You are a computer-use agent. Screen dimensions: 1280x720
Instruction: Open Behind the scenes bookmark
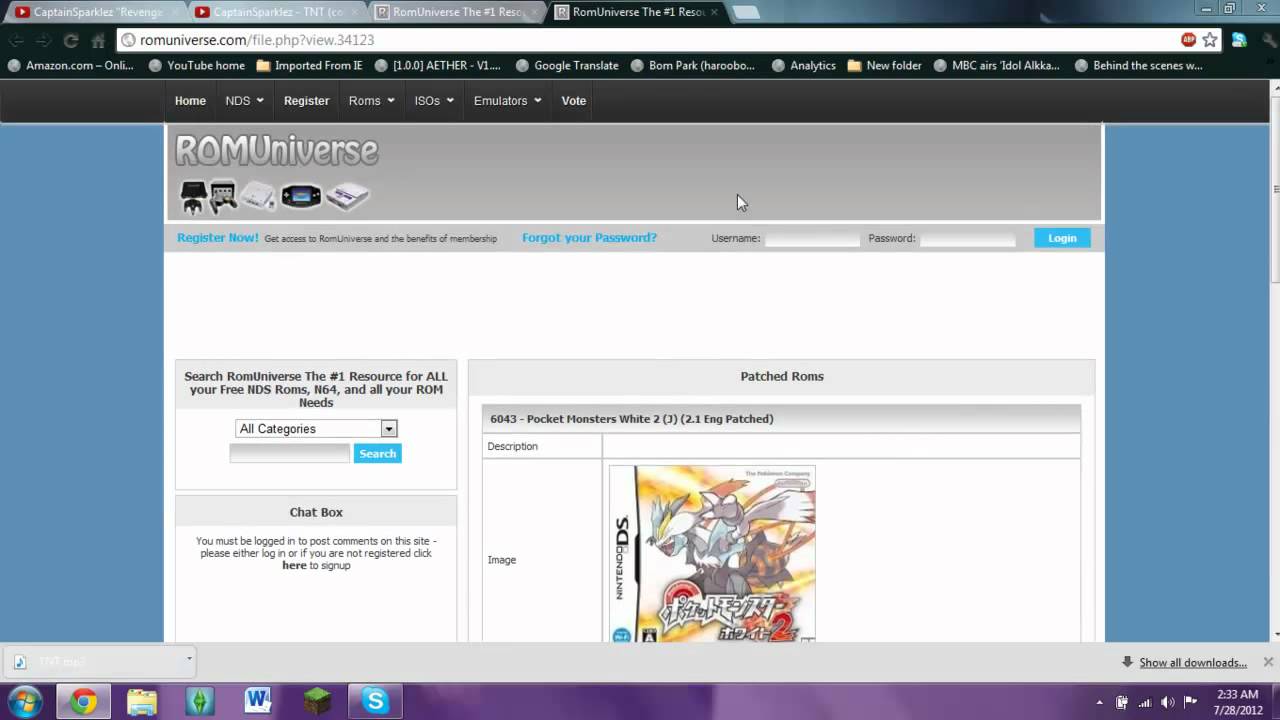1138,66
